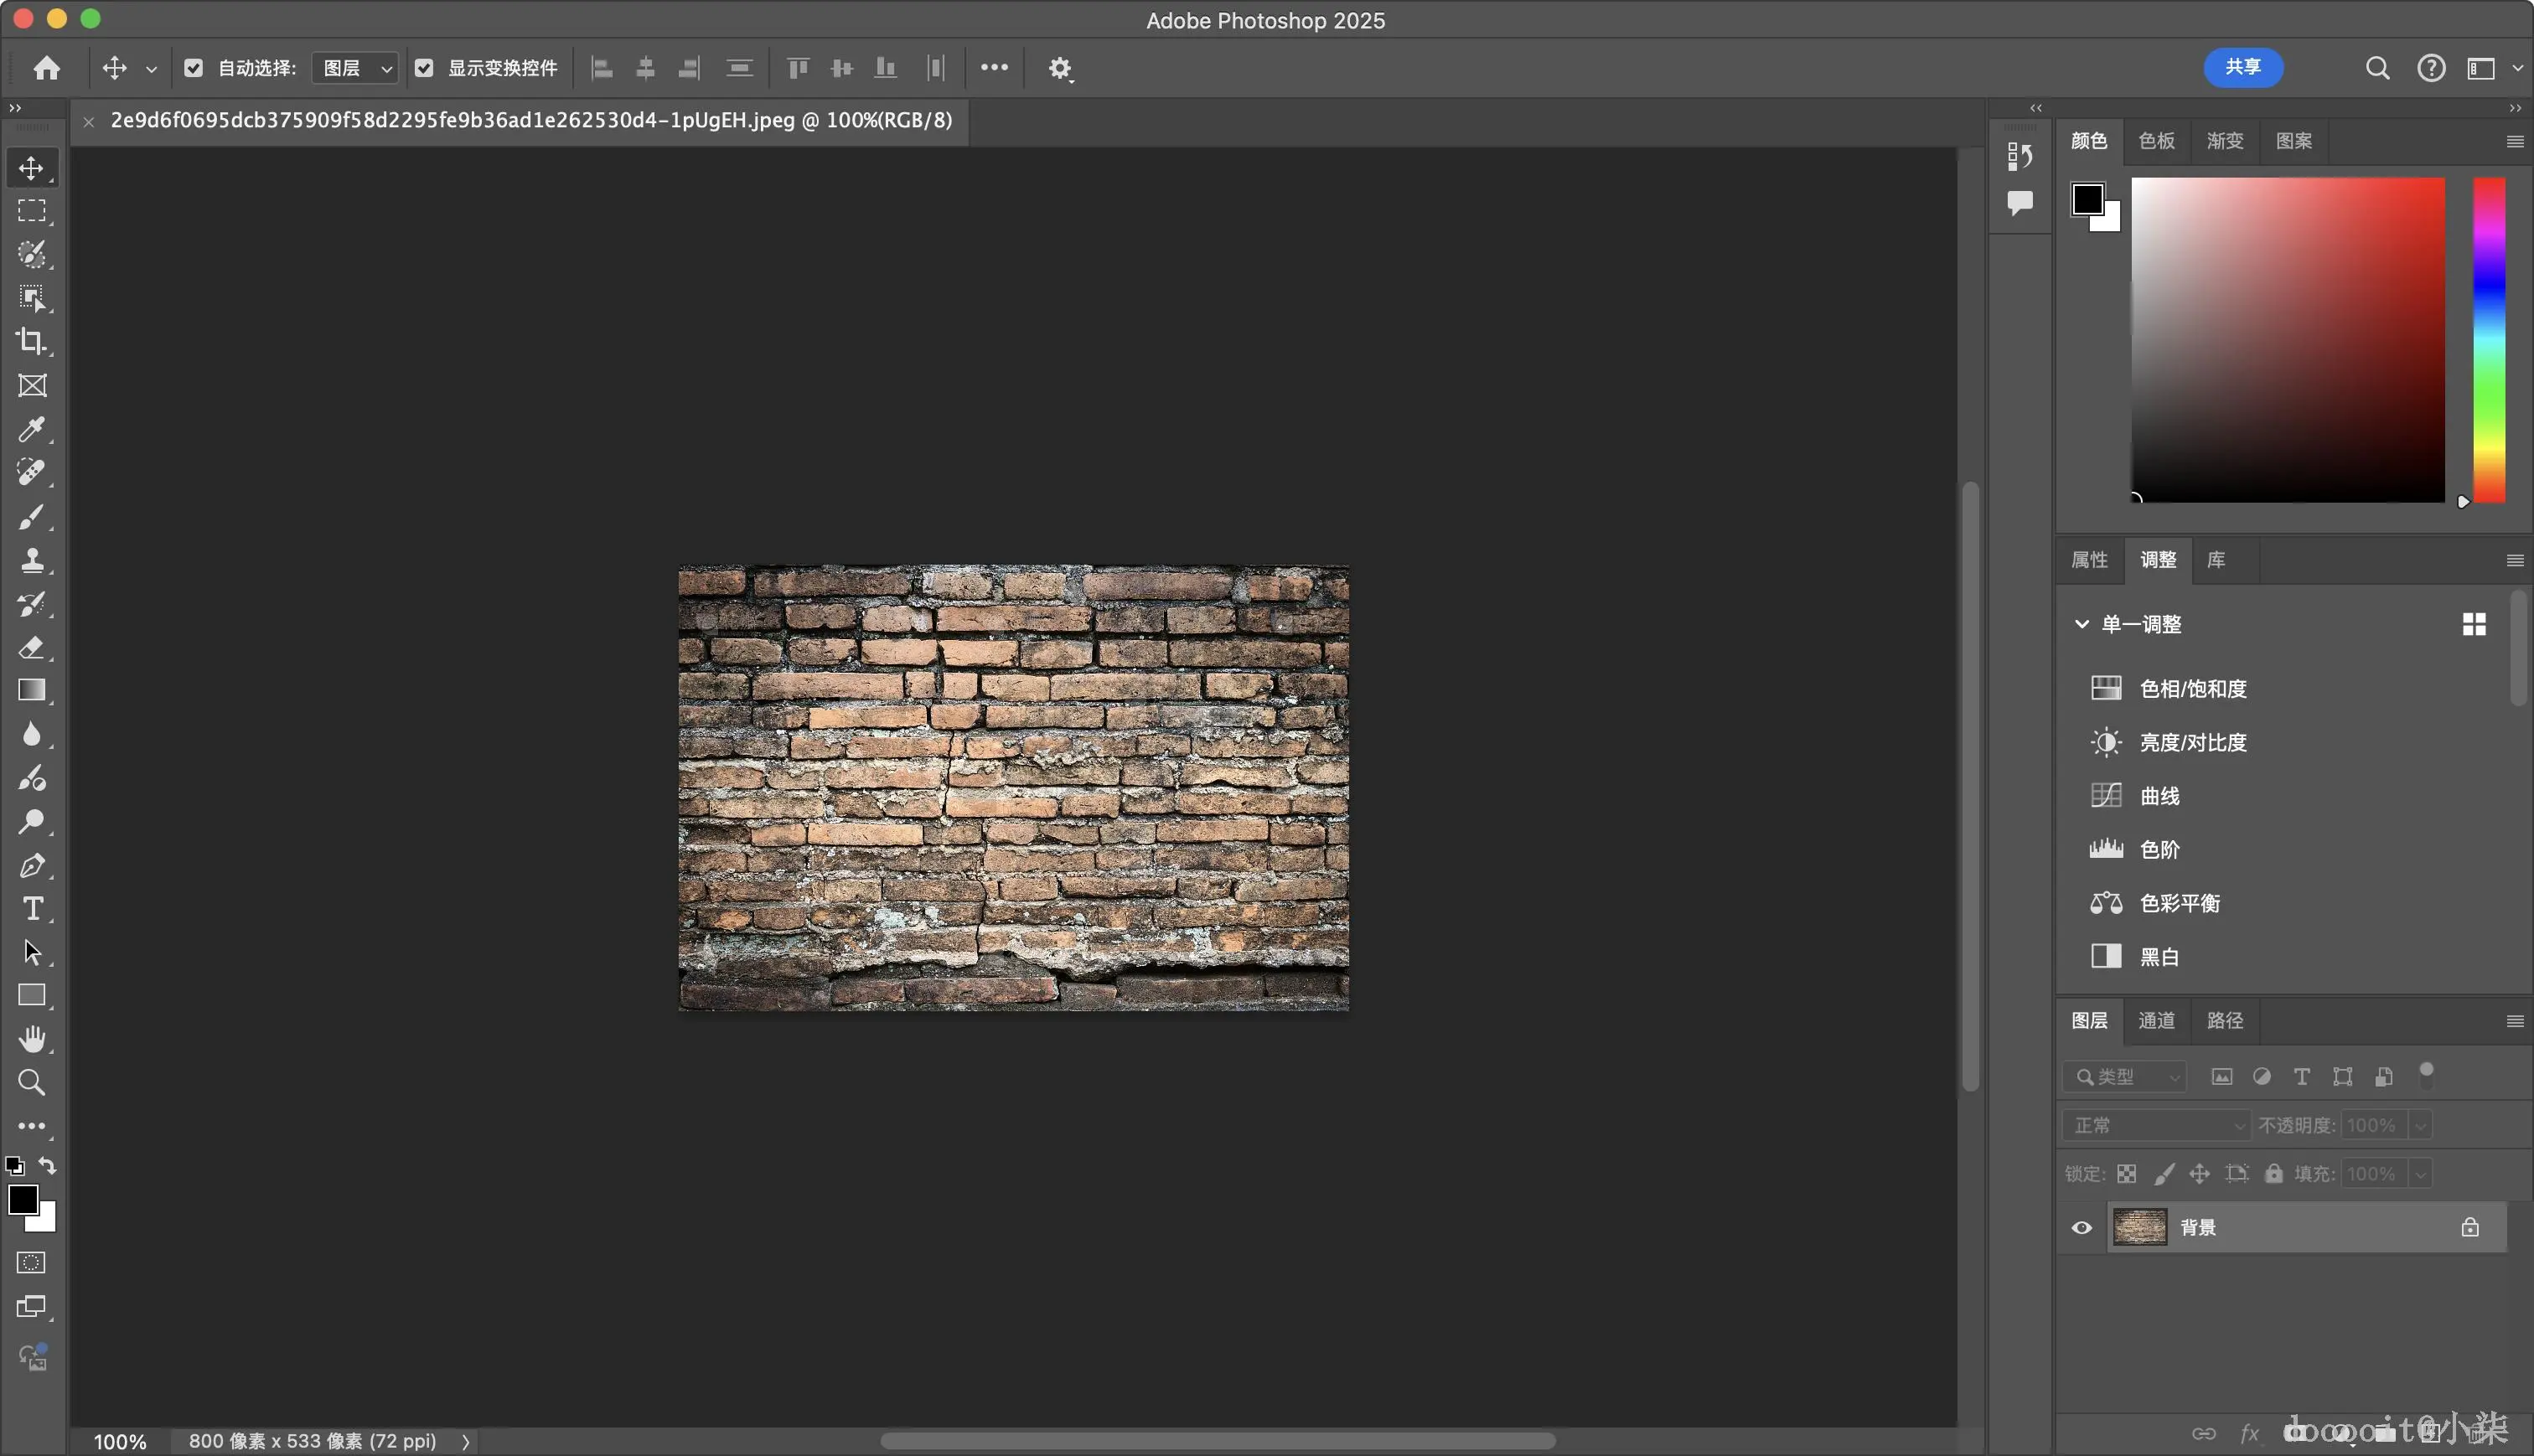Select the Hand tool
Image resolution: width=2534 pixels, height=1456 pixels.
tap(31, 1039)
